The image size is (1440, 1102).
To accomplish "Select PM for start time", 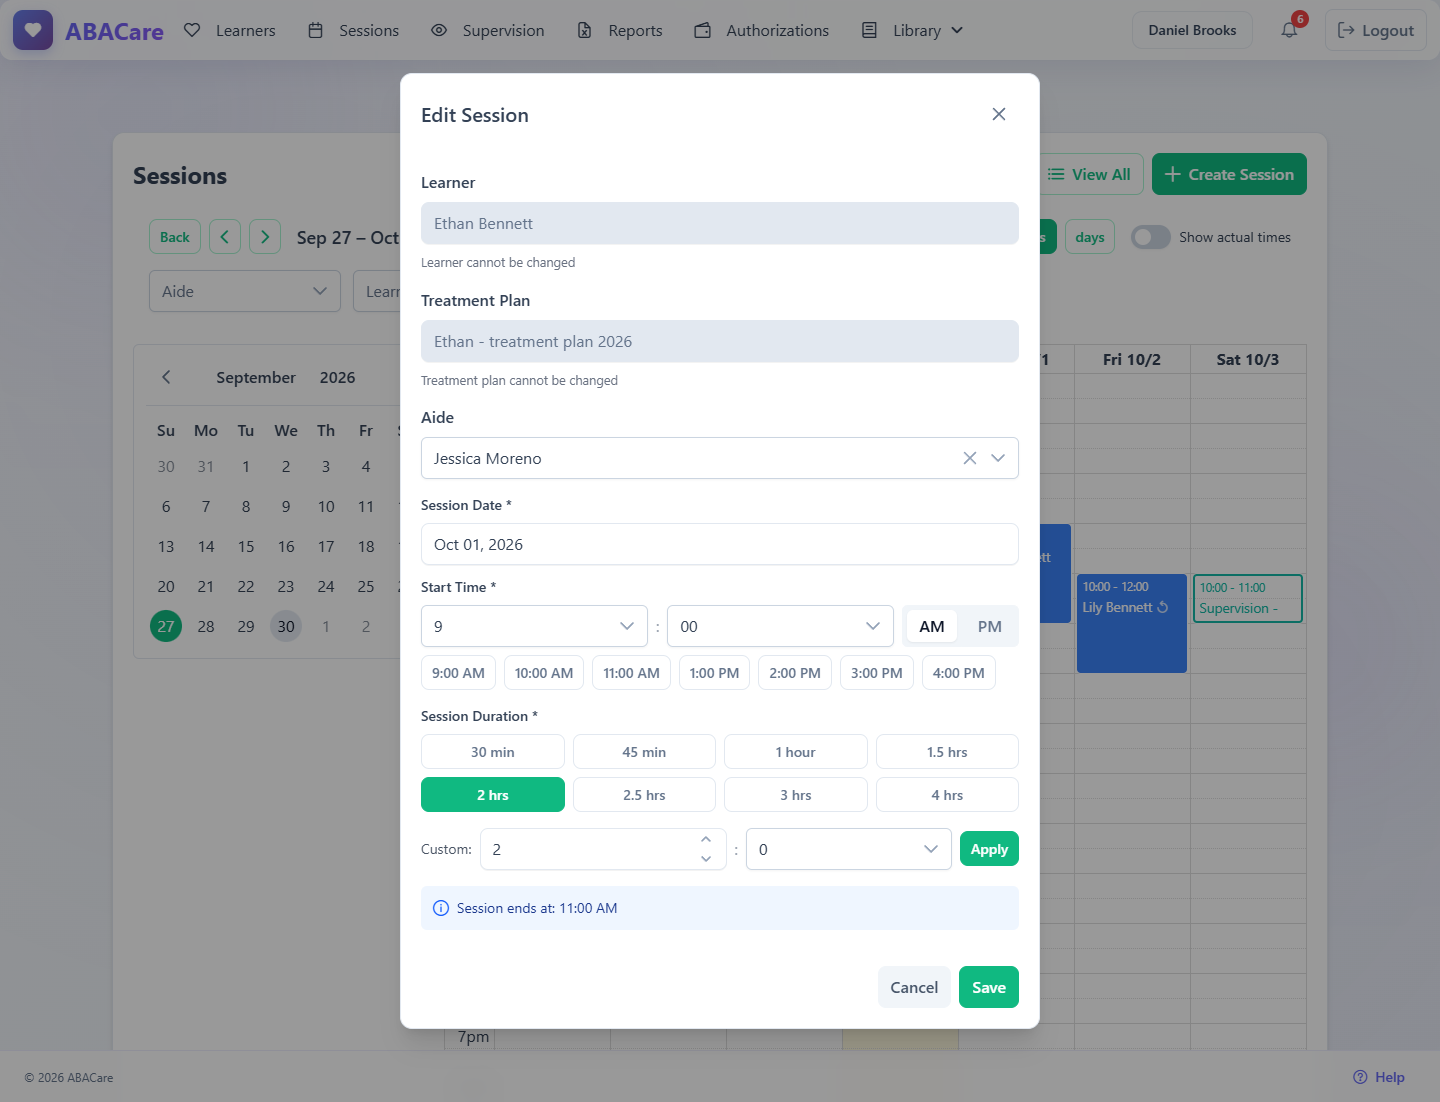I will [990, 626].
